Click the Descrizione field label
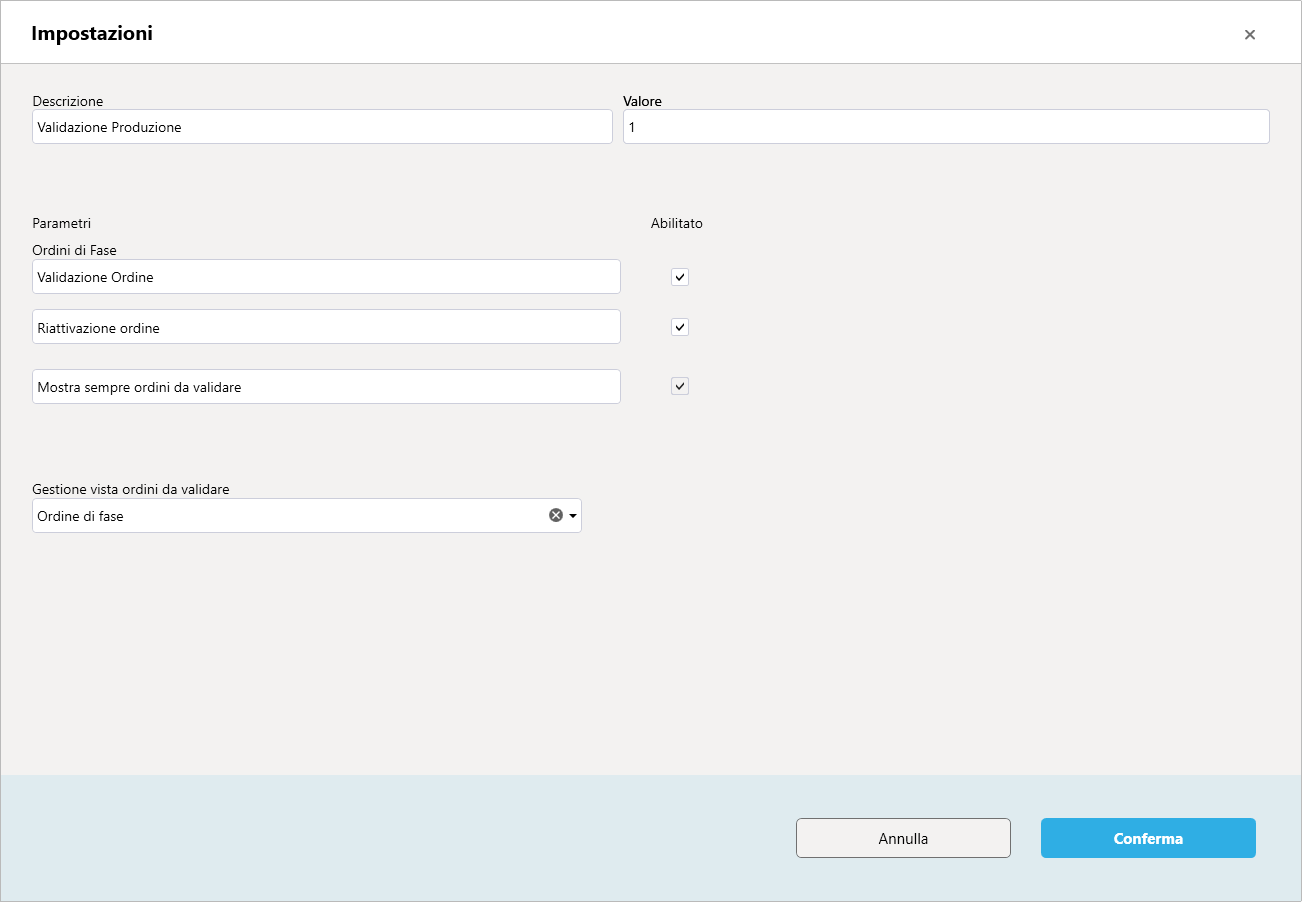The height and width of the screenshot is (902, 1302). click(x=68, y=101)
